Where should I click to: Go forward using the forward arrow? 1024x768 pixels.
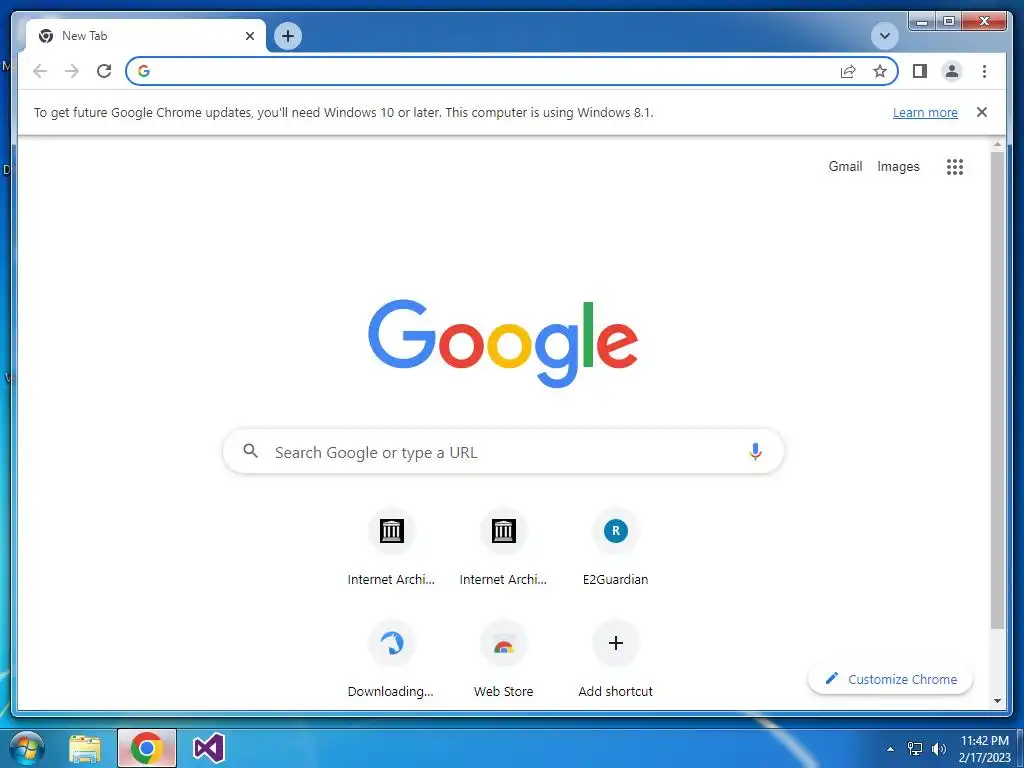pyautogui.click(x=72, y=71)
